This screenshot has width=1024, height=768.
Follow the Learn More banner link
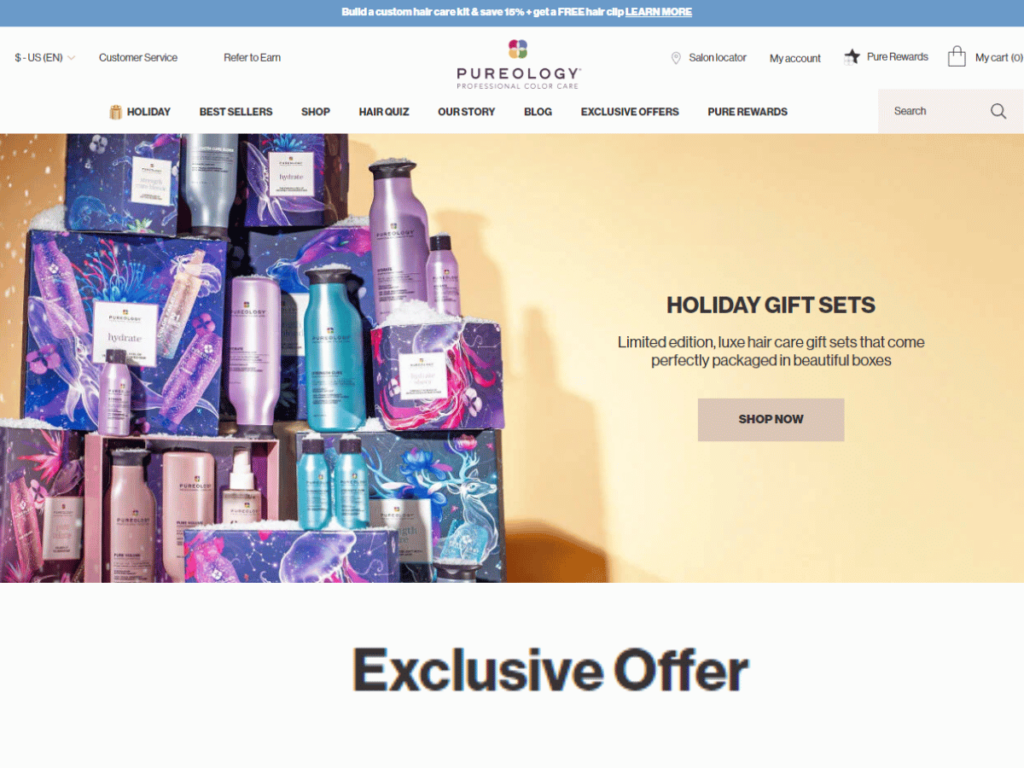(x=658, y=12)
